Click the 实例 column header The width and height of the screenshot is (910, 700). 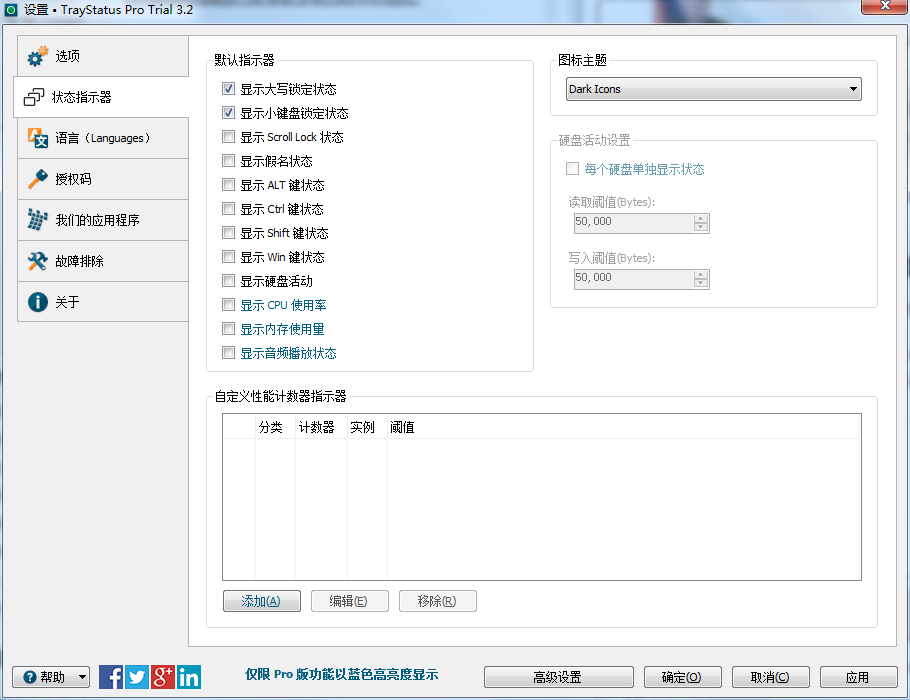click(367, 427)
